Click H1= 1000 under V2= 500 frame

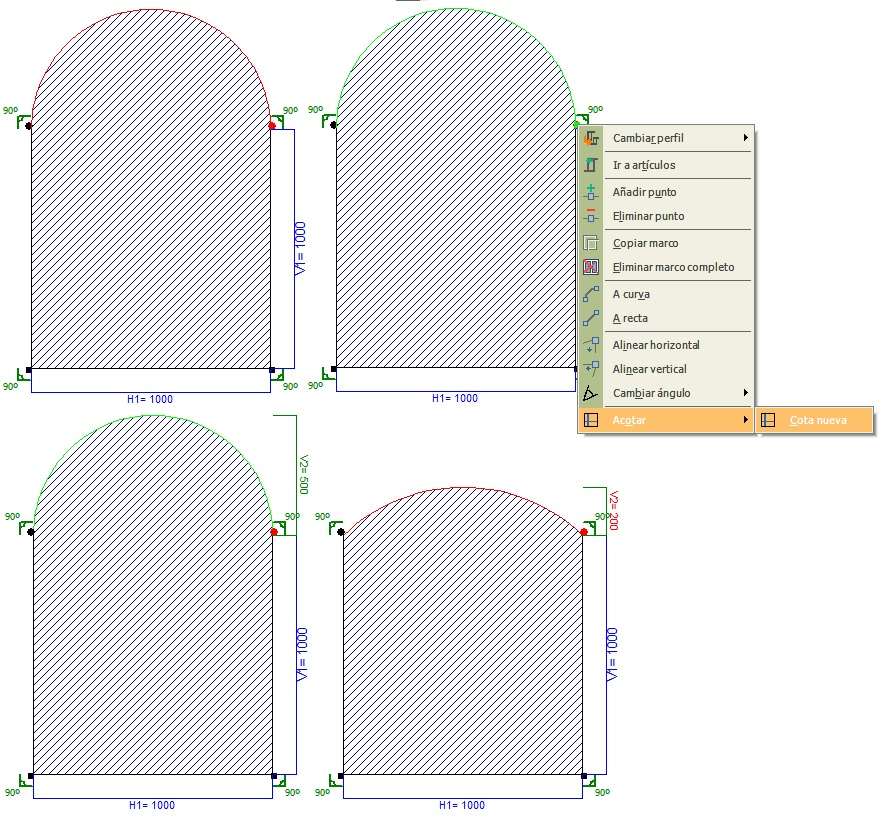[152, 805]
